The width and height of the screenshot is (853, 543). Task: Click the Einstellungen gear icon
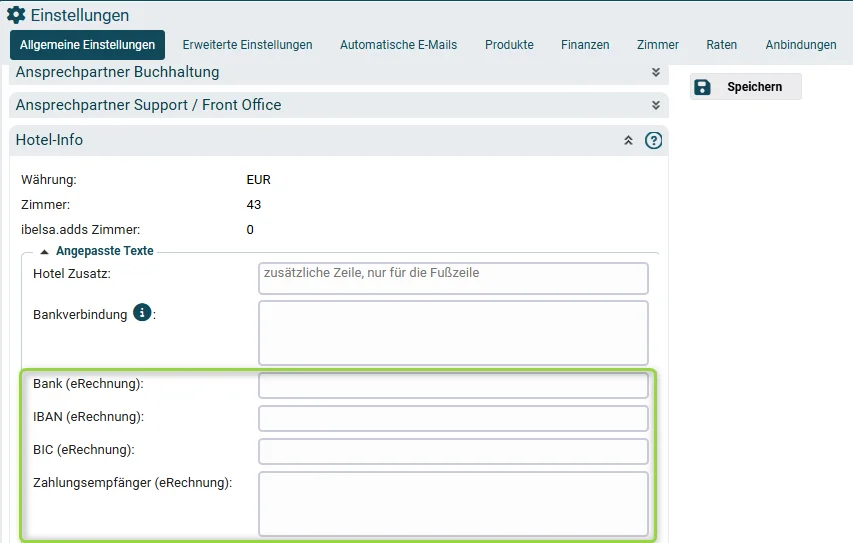coord(16,15)
